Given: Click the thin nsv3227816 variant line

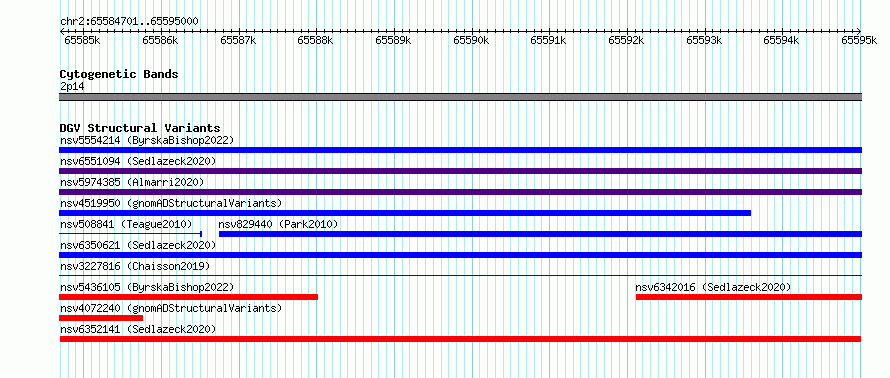Looking at the screenshot, I should pos(460,276).
